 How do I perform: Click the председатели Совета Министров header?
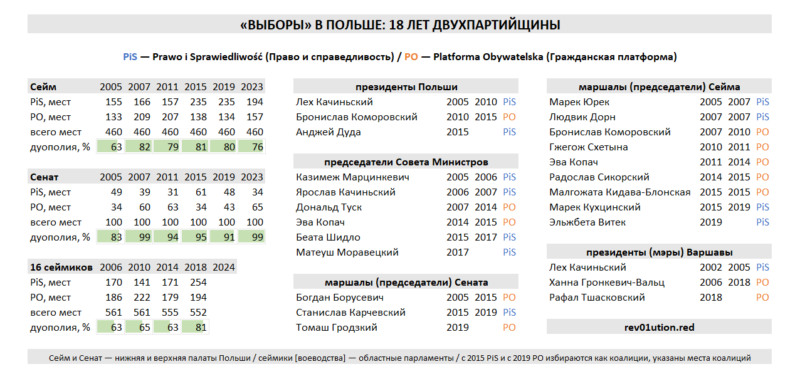(x=406, y=162)
